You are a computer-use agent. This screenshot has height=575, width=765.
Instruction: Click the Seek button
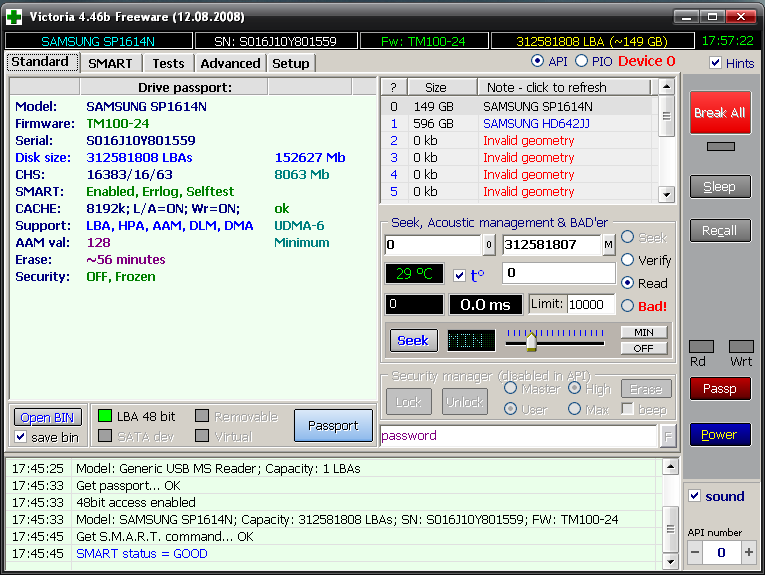(x=413, y=340)
